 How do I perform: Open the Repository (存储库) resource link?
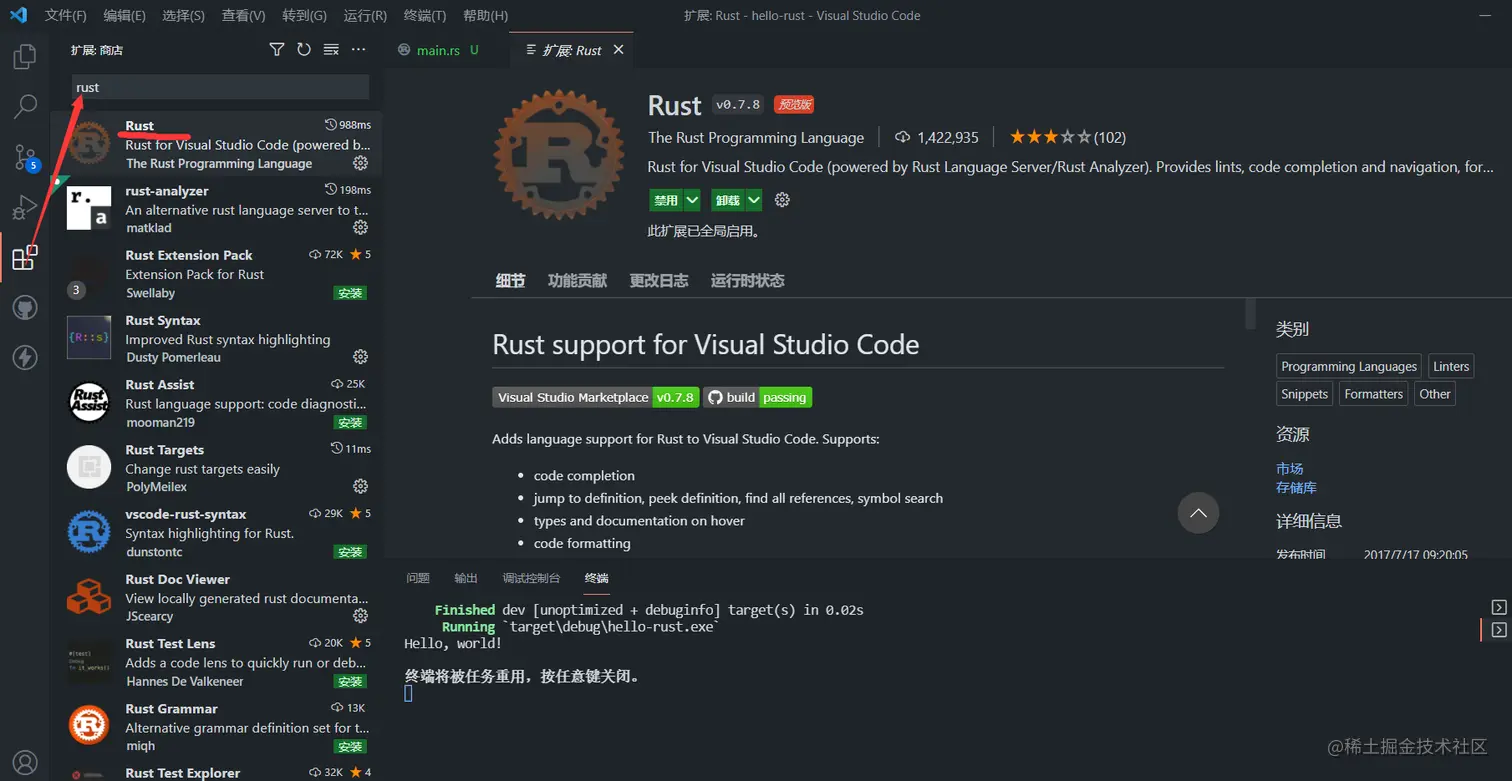pos(1296,488)
